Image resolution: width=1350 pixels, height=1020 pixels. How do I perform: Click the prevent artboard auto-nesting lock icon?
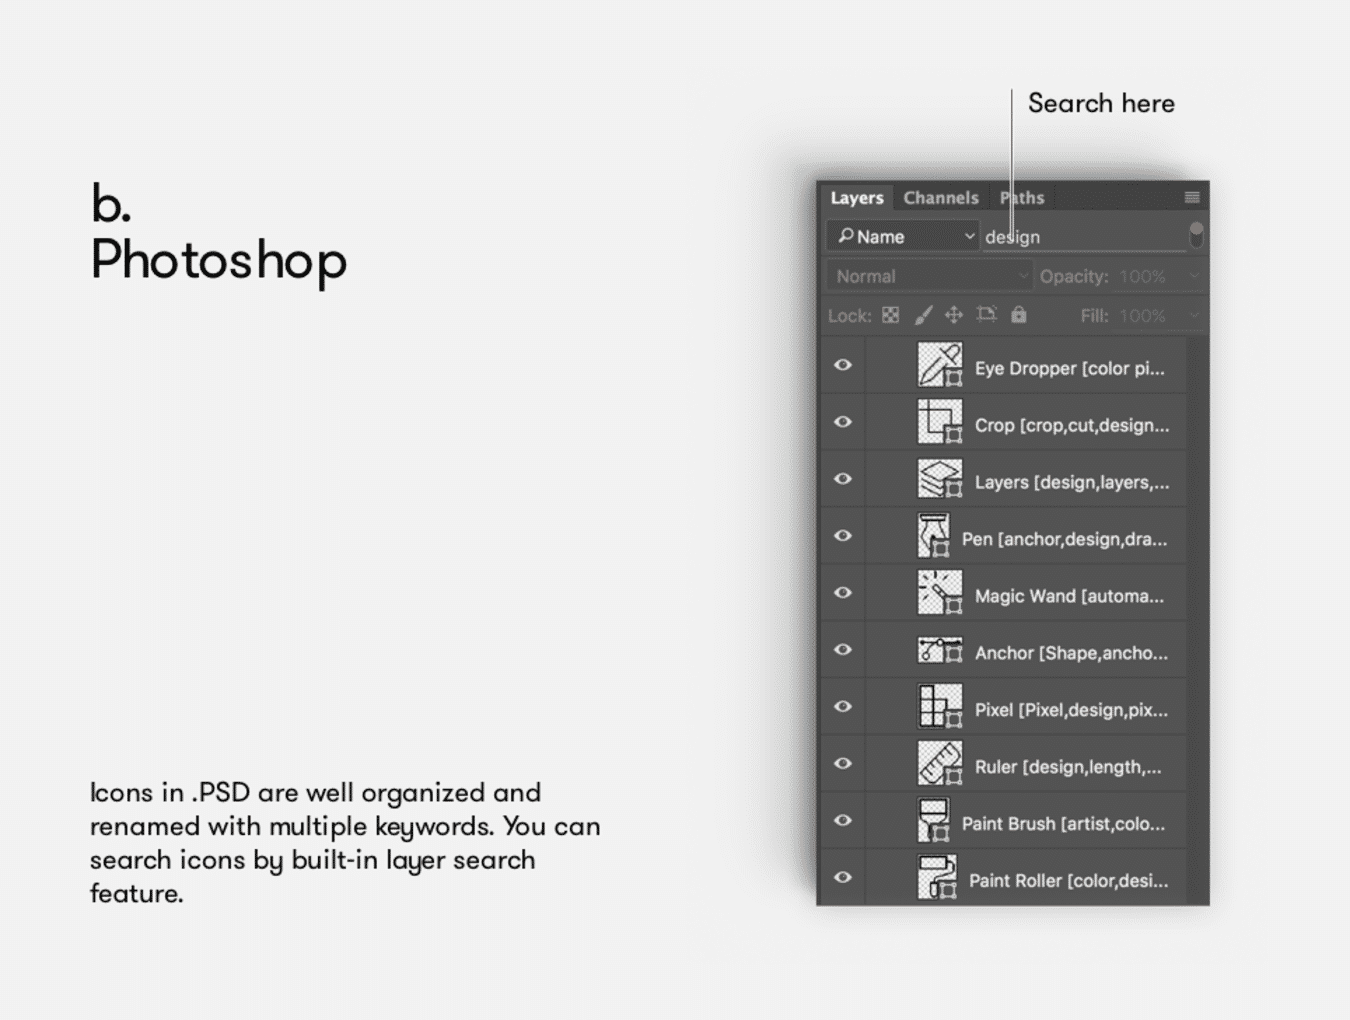click(986, 315)
